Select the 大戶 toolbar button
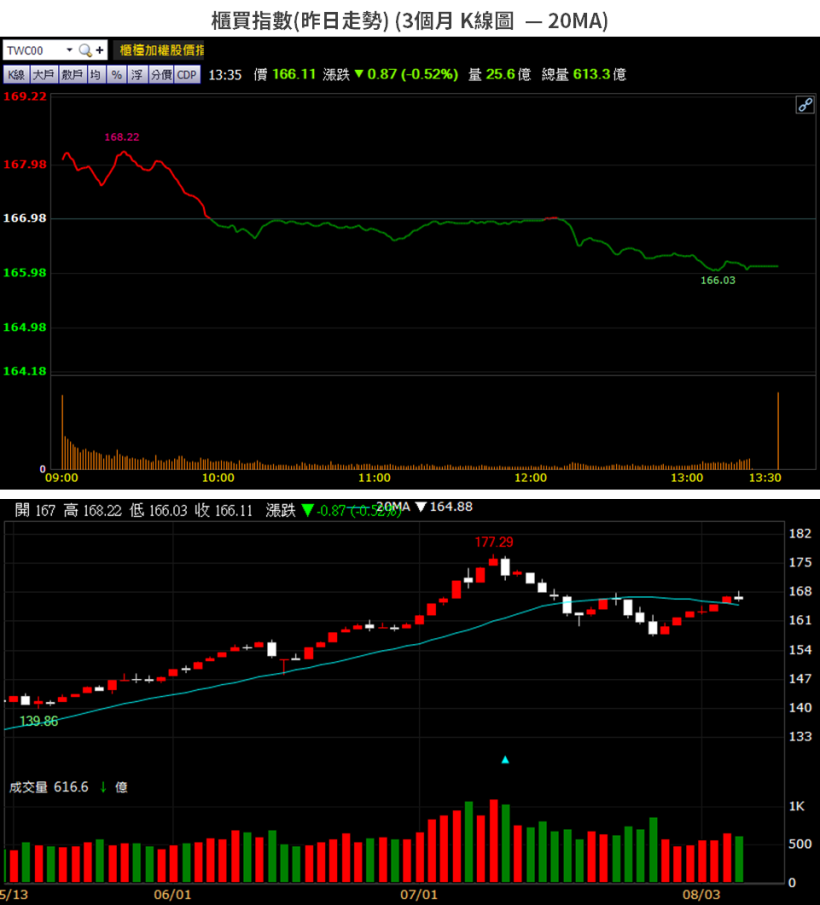820x905 pixels. point(44,75)
